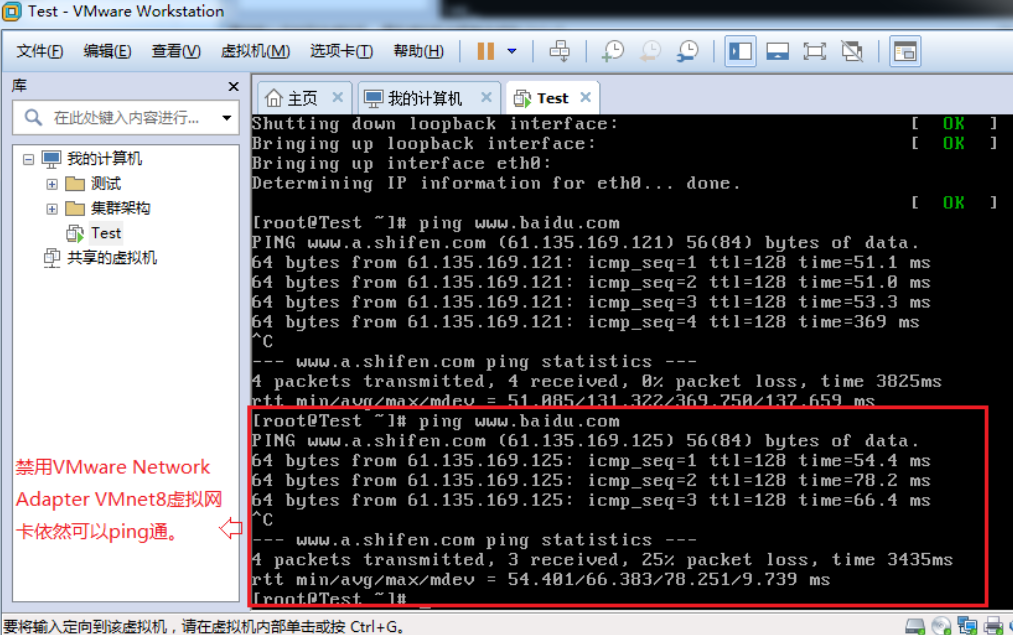Click the hard disk status bar icon
This screenshot has height=635, width=1013.
coord(915,625)
